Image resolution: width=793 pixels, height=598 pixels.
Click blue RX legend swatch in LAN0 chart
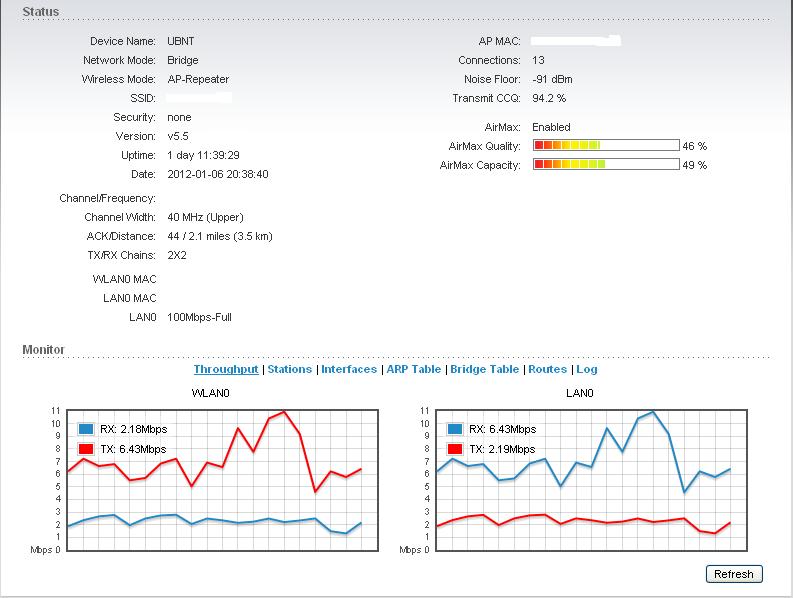(456, 429)
